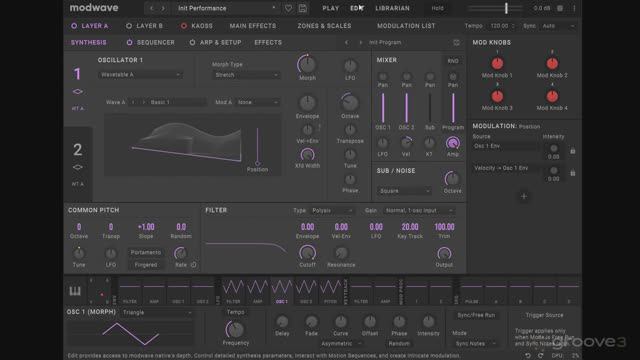The image size is (640, 360).
Task: Toggle the Layer A power button
Action: (x=74, y=26)
